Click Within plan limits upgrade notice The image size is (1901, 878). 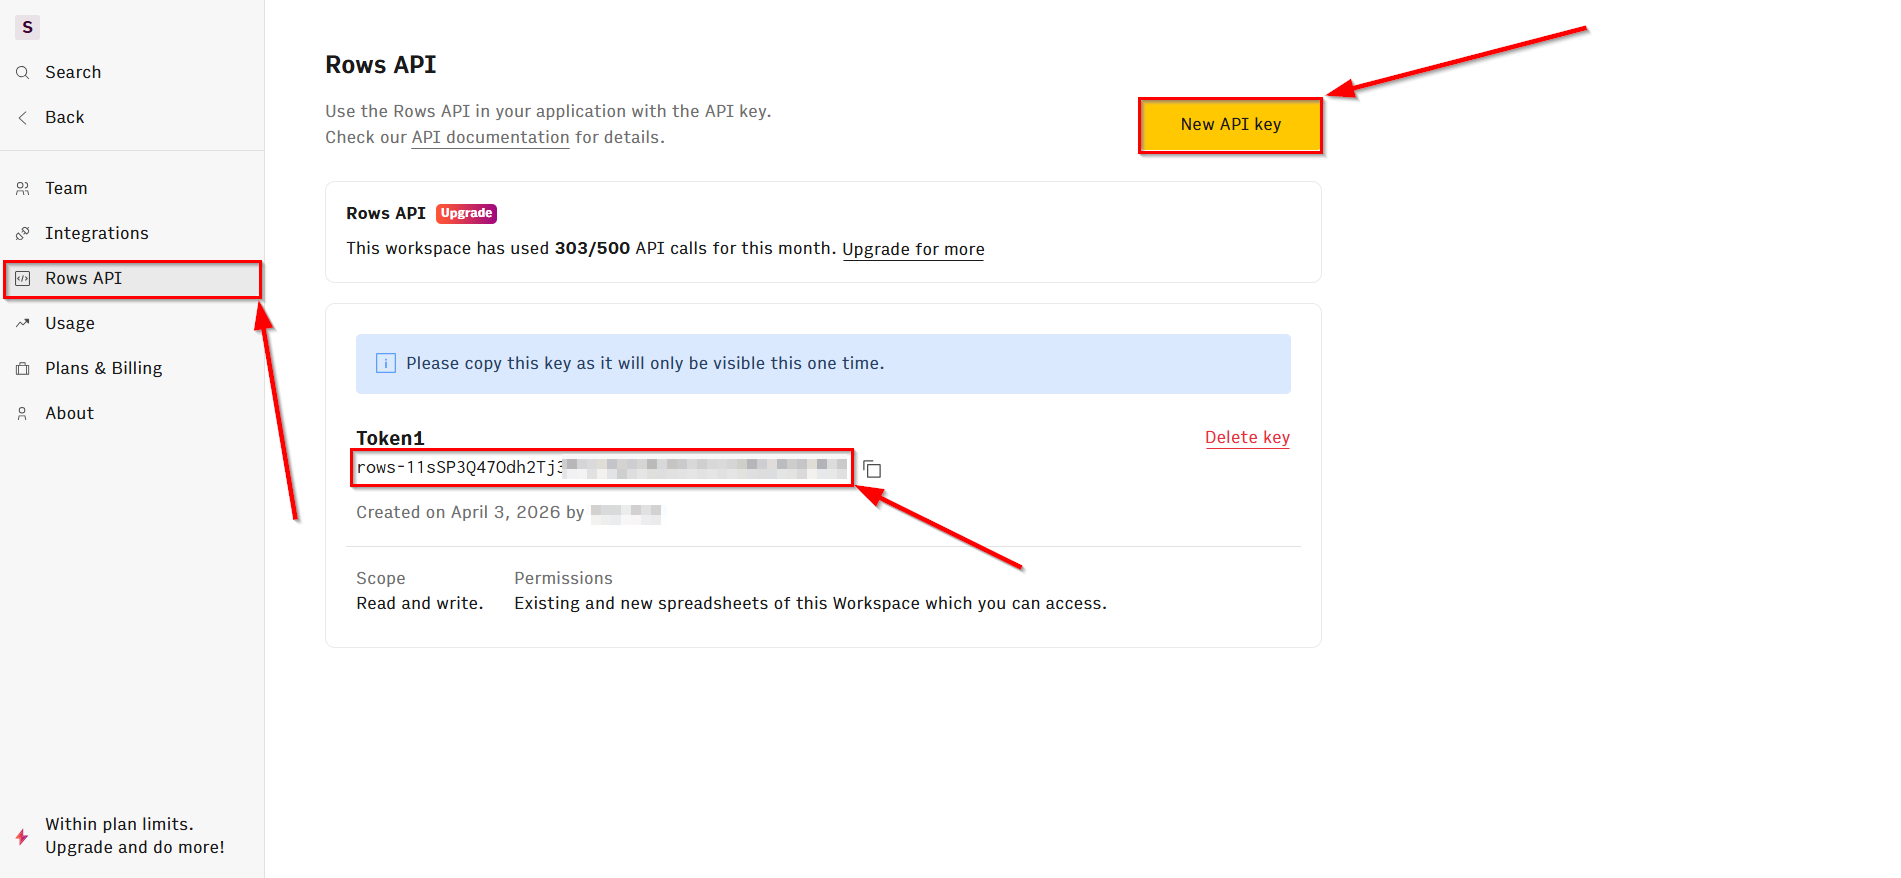pyautogui.click(x=134, y=835)
